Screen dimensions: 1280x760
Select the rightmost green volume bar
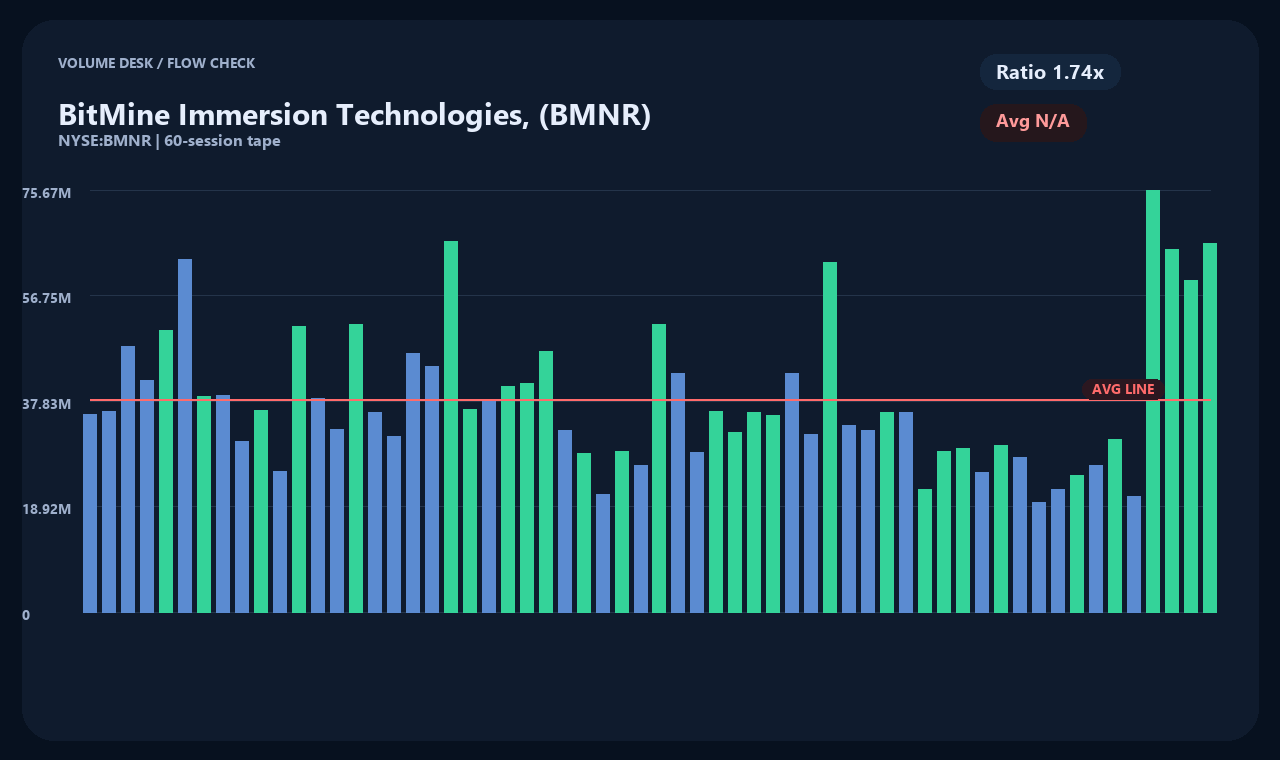tap(1210, 428)
